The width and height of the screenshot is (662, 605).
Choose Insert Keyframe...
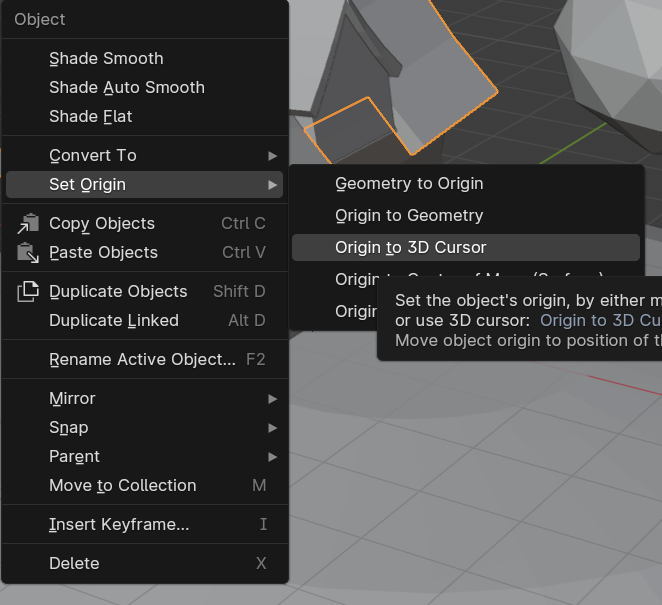144,524
